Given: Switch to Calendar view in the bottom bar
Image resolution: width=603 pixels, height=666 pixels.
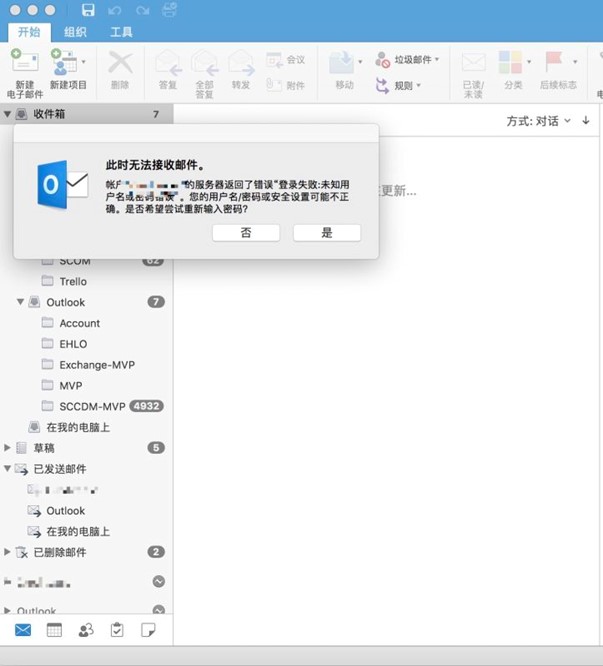Looking at the screenshot, I should point(54,630).
